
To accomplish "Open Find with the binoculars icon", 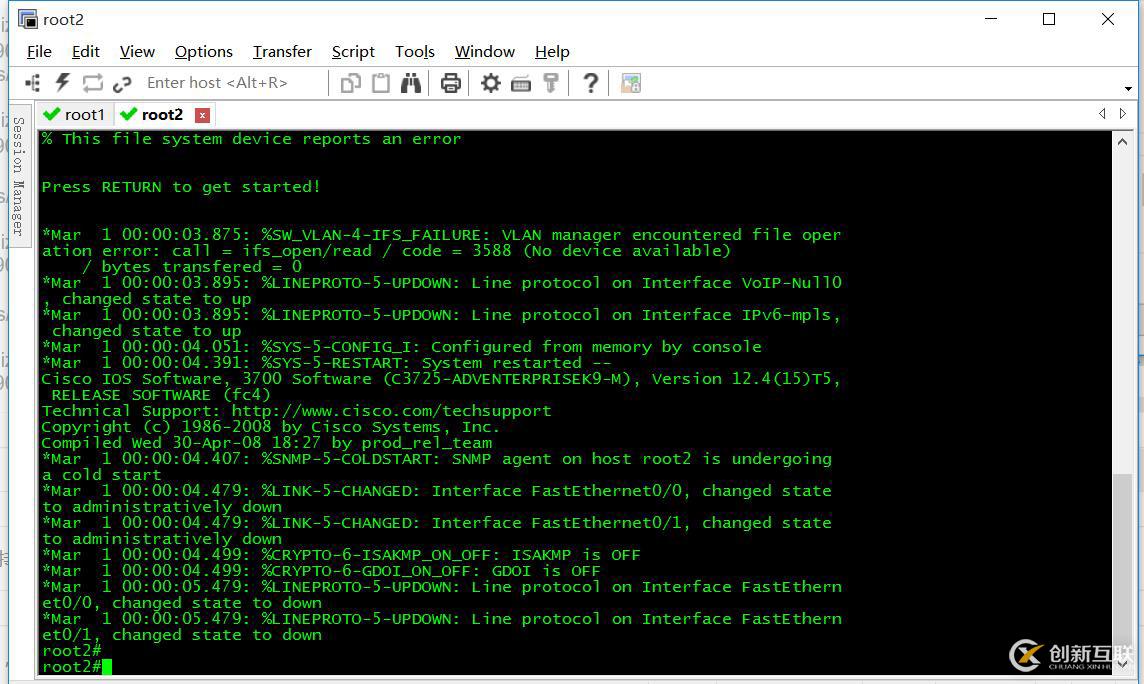I will click(x=411, y=83).
